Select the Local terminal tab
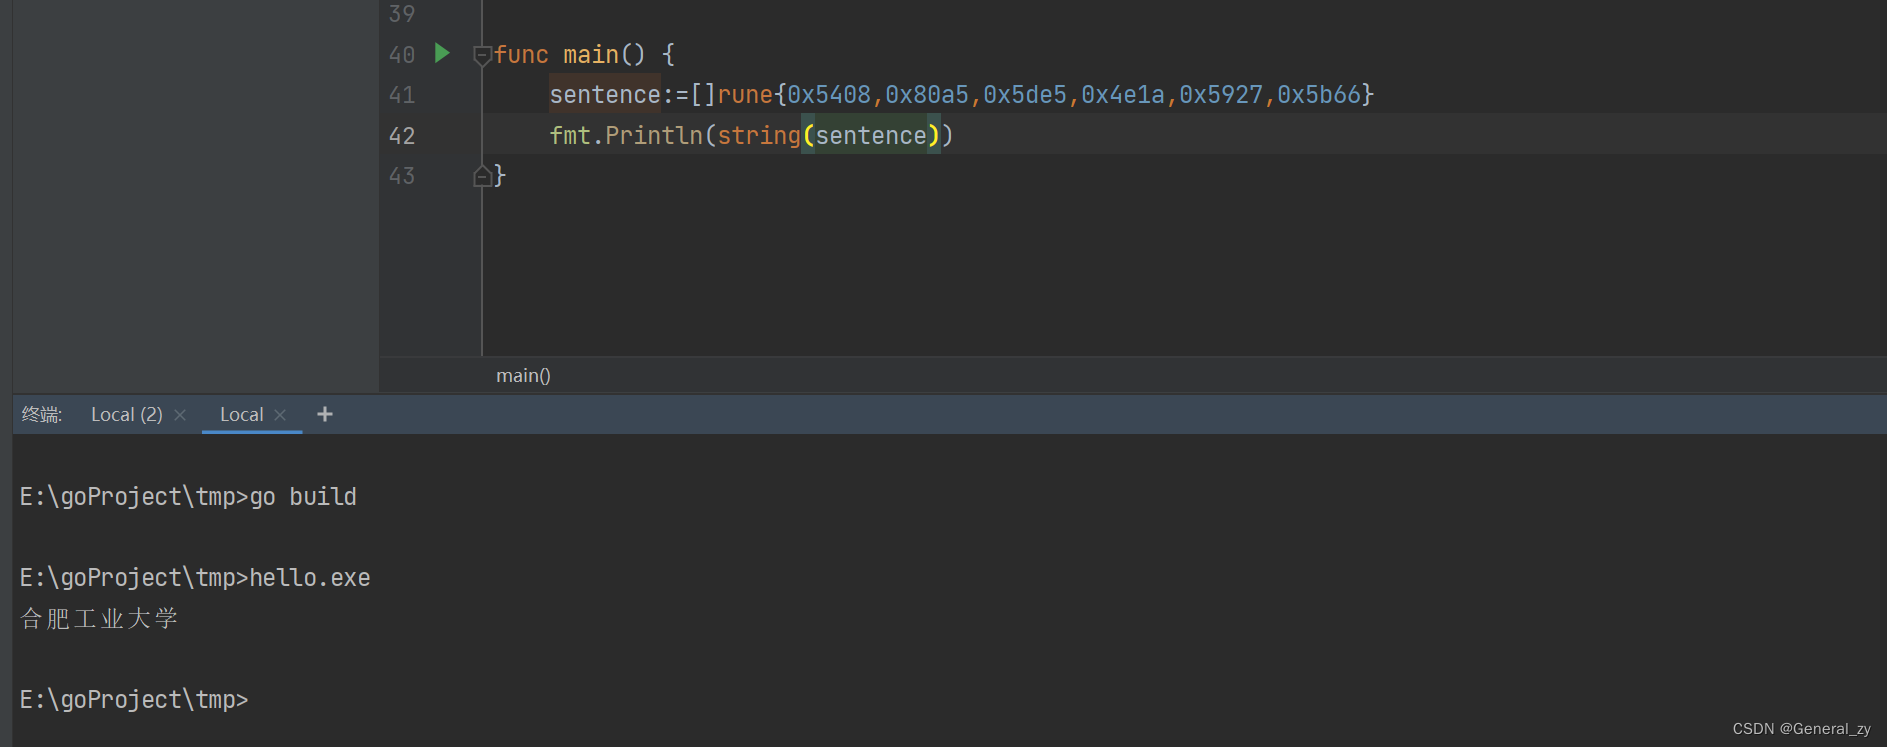This screenshot has height=747, width=1887. 242,414
